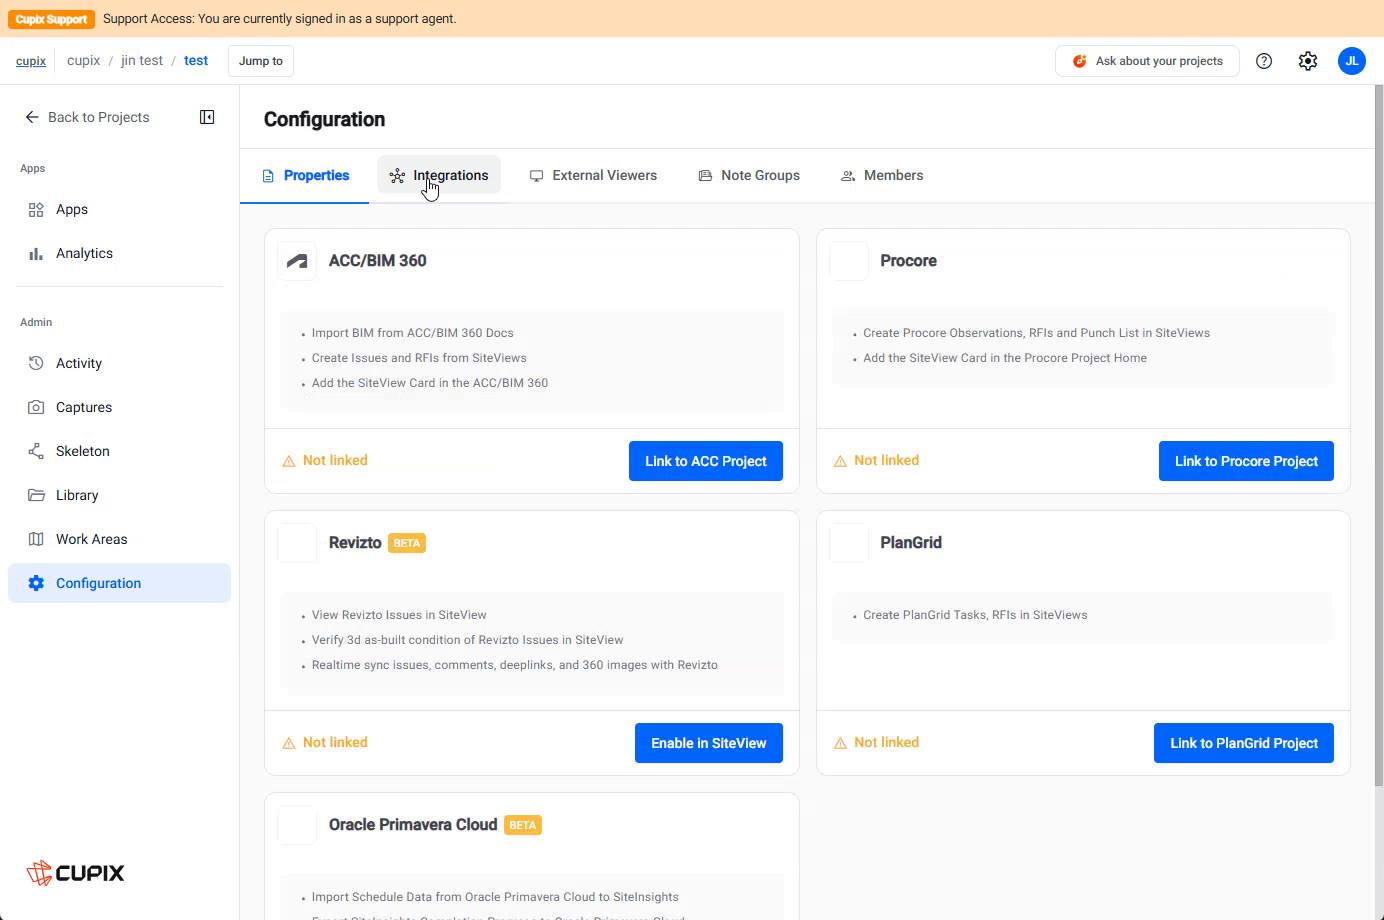The image size is (1384, 920).
Task: Collapse the sidebar with the panel icon
Action: 207,117
